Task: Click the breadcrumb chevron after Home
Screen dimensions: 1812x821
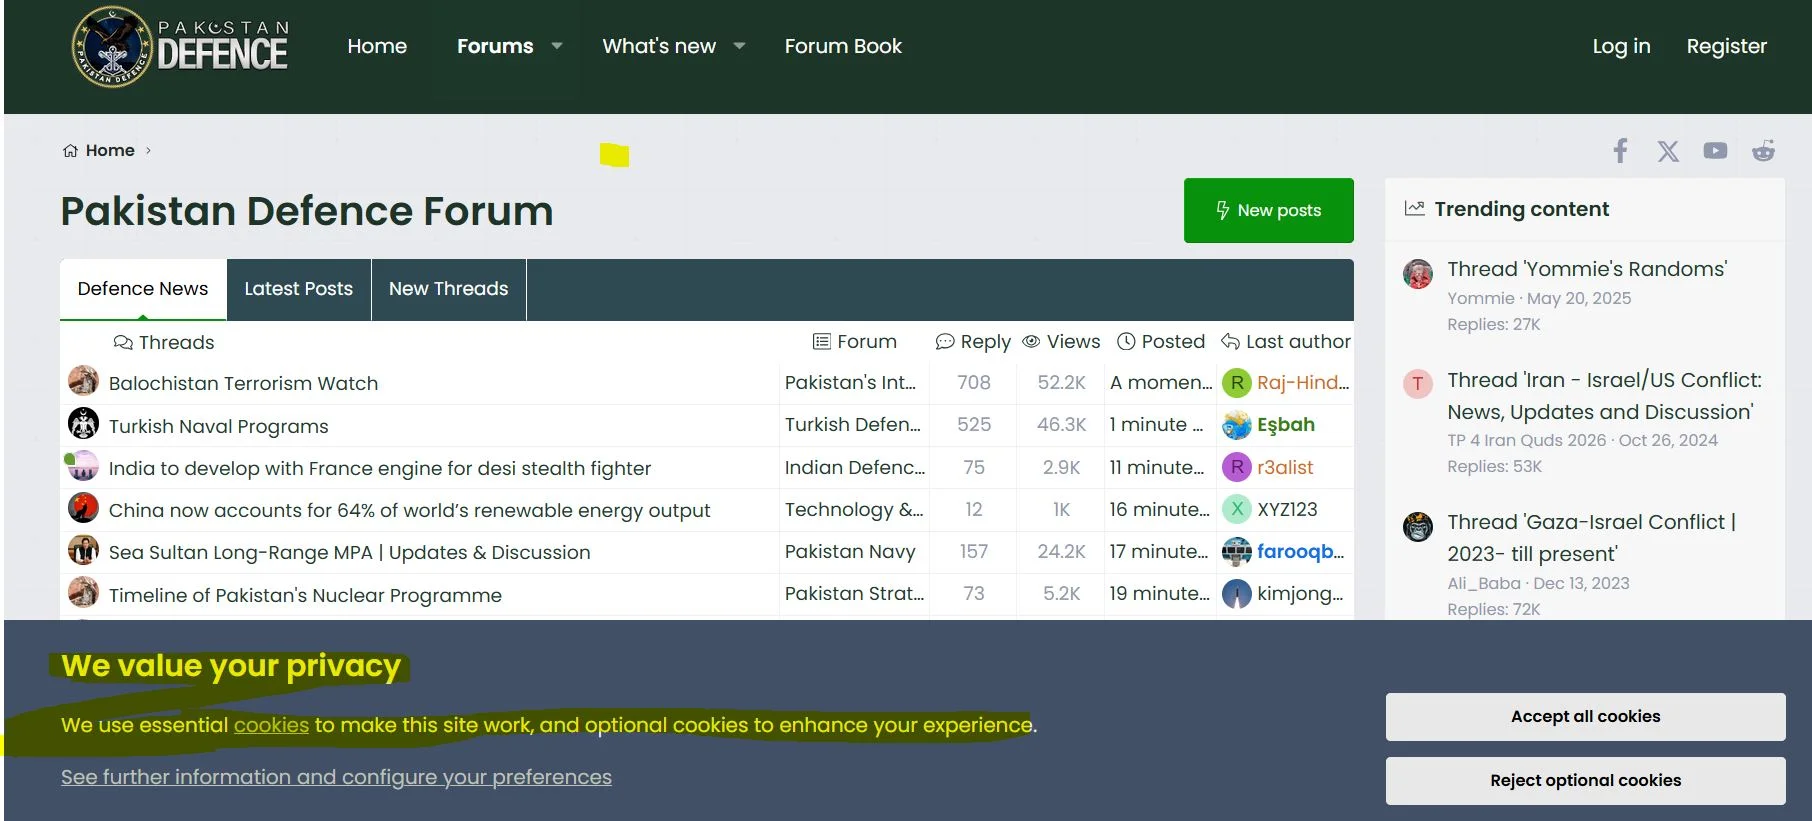Action: (x=149, y=151)
